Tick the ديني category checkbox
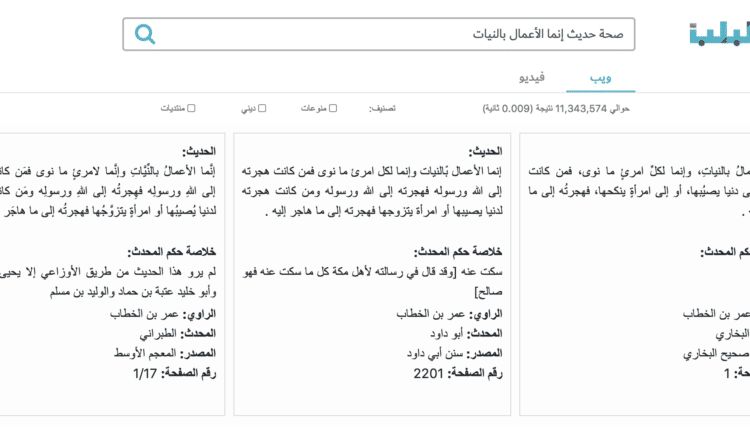750x430 pixels. pyautogui.click(x=262, y=108)
